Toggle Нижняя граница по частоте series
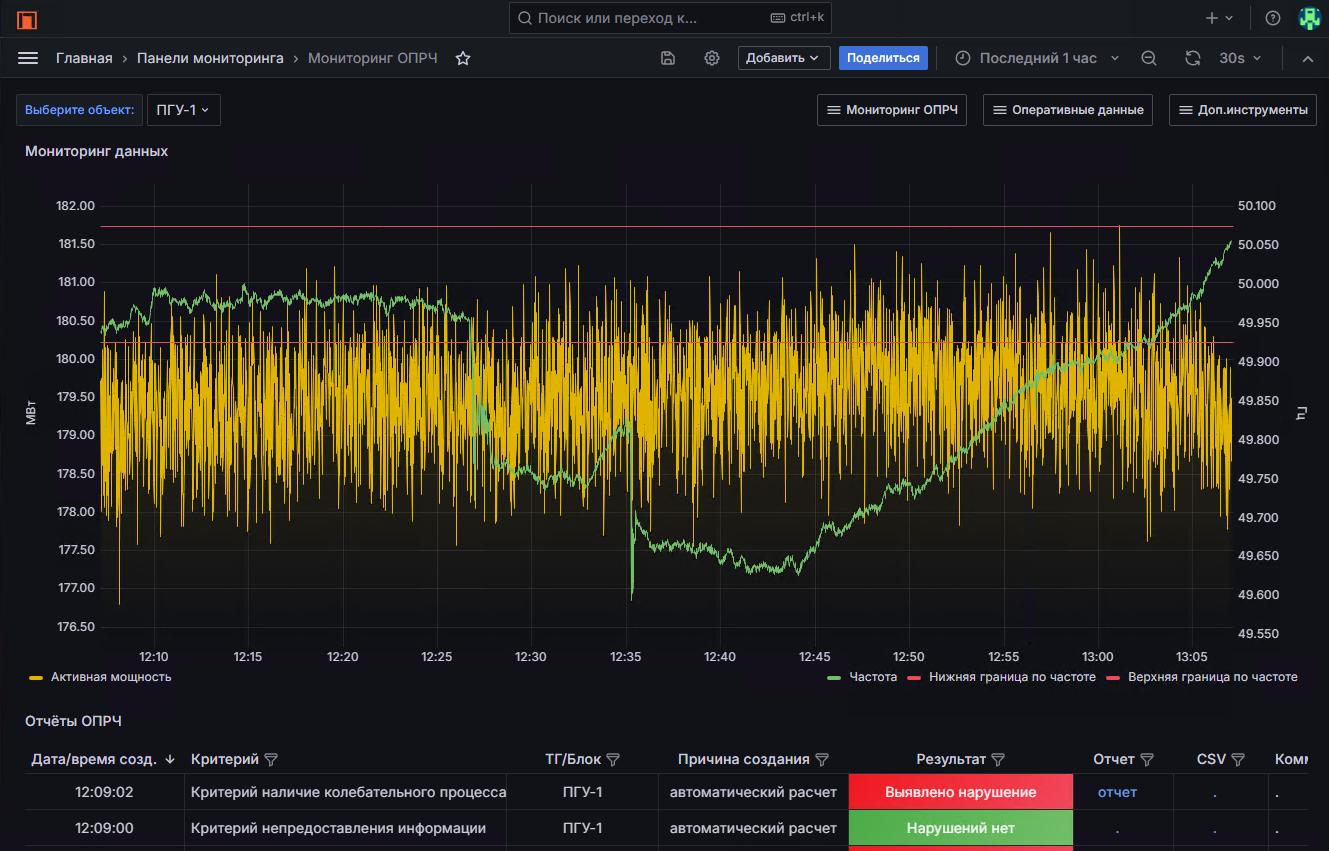 1011,677
